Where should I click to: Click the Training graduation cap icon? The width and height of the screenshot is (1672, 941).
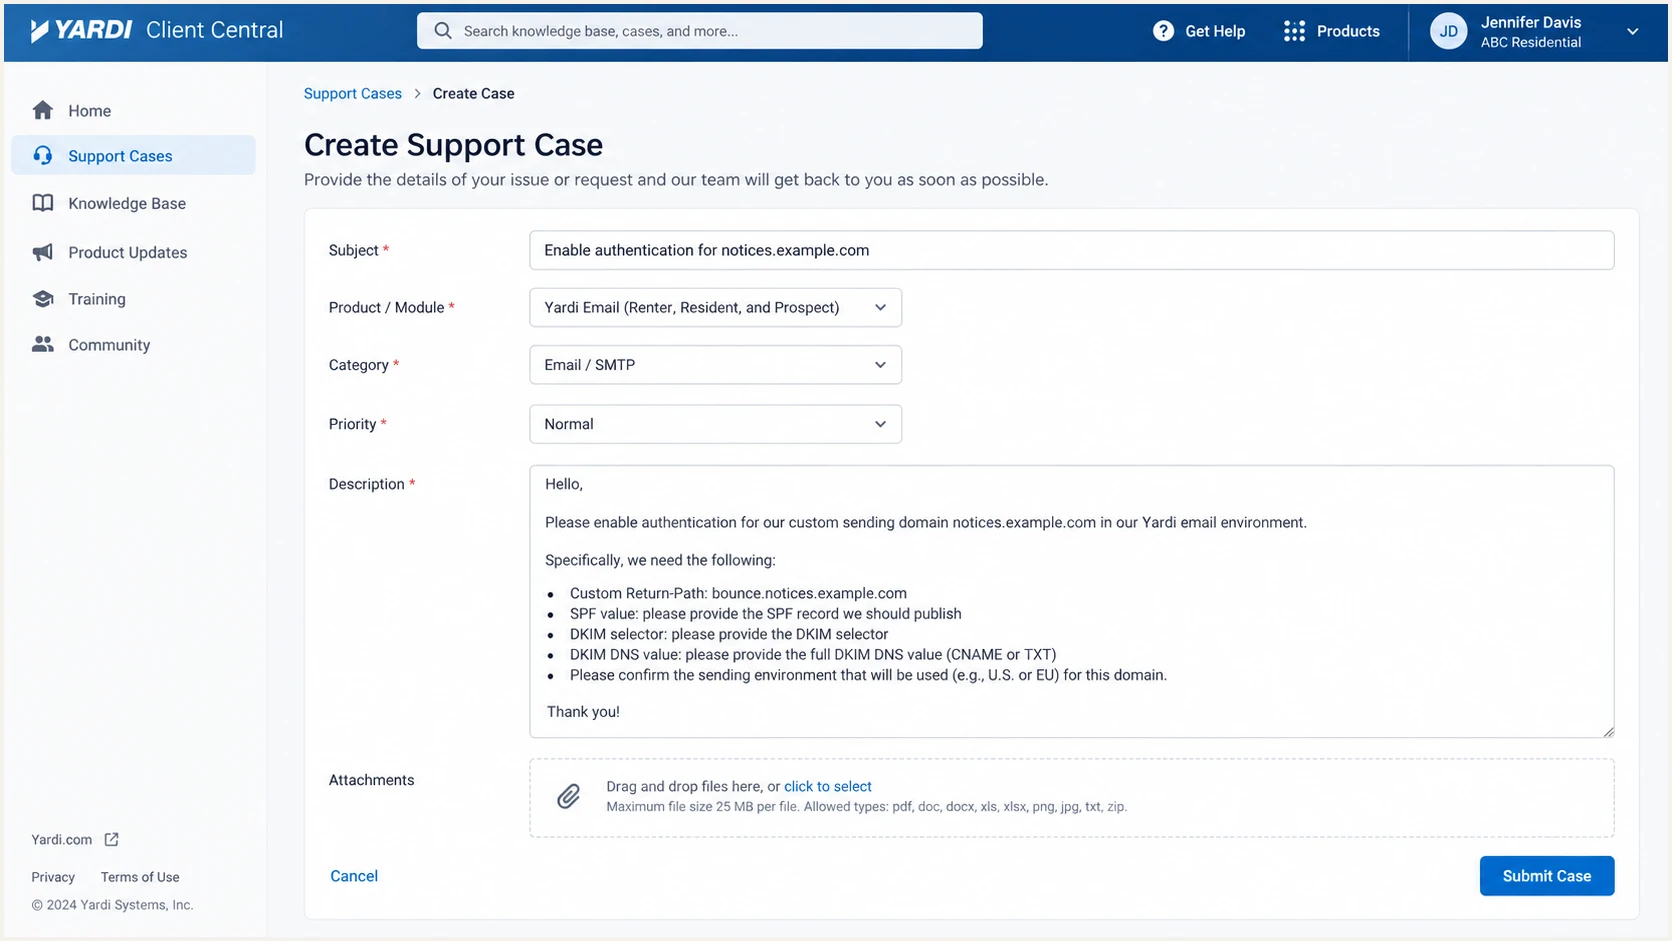[42, 299]
